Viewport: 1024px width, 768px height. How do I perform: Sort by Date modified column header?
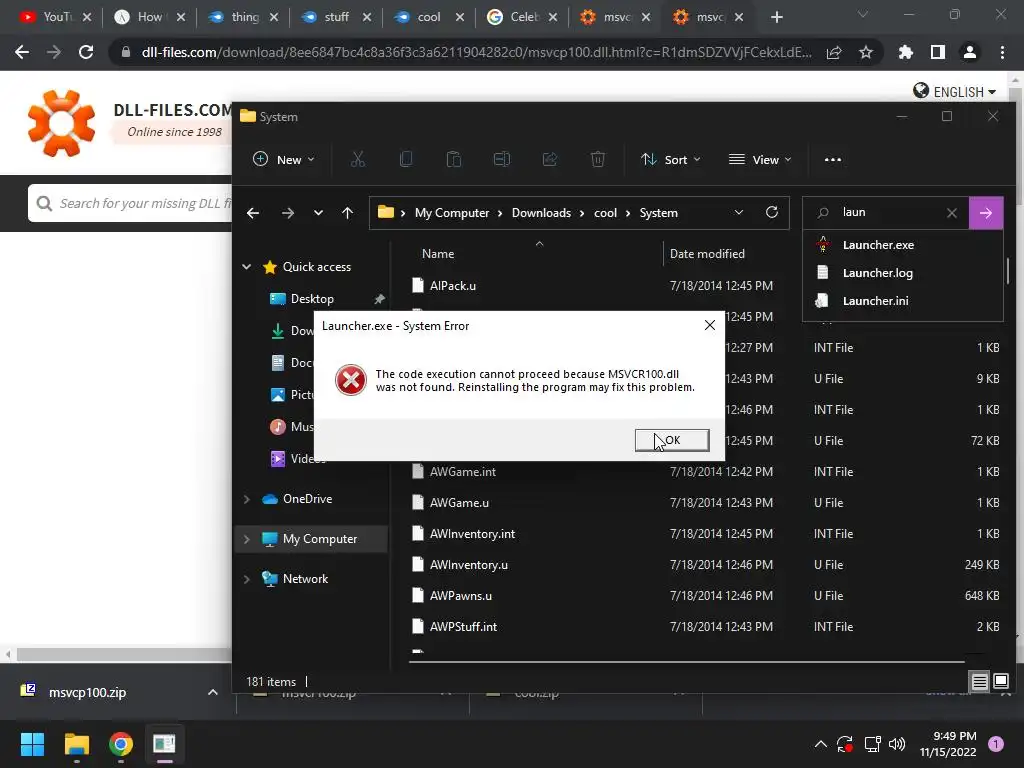[x=707, y=254]
